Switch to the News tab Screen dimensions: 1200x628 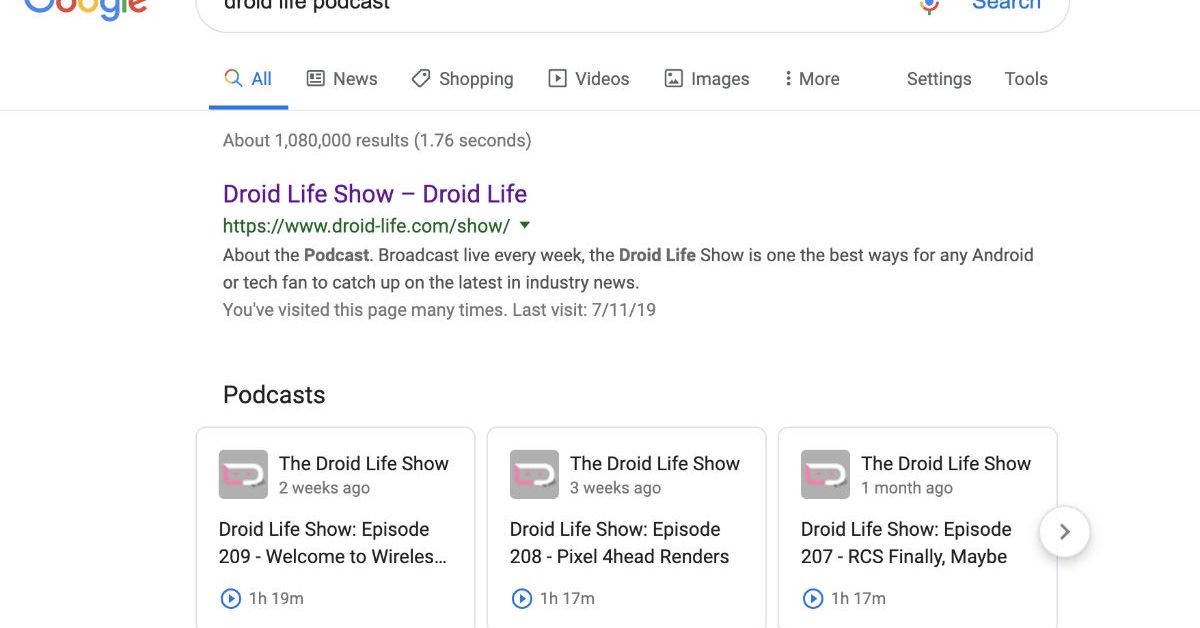(342, 79)
